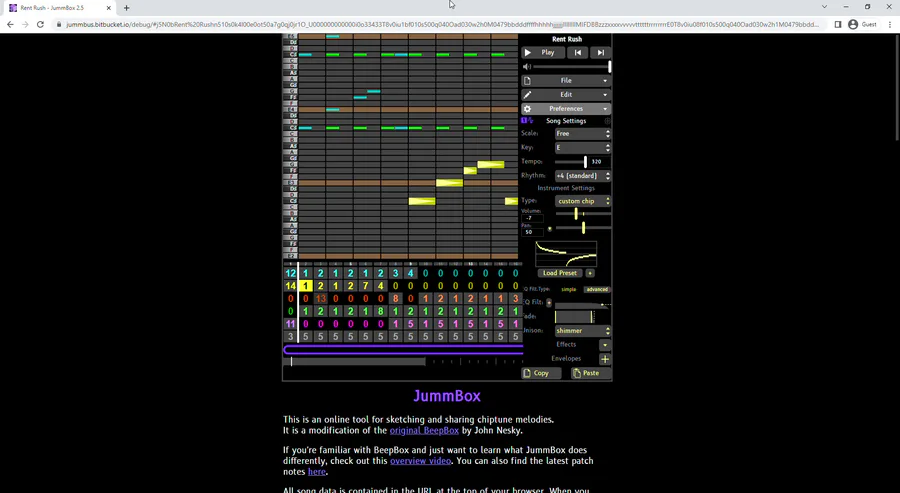Click the pan value field showing 50
Image resolution: width=900 pixels, height=493 pixels.
532,232
